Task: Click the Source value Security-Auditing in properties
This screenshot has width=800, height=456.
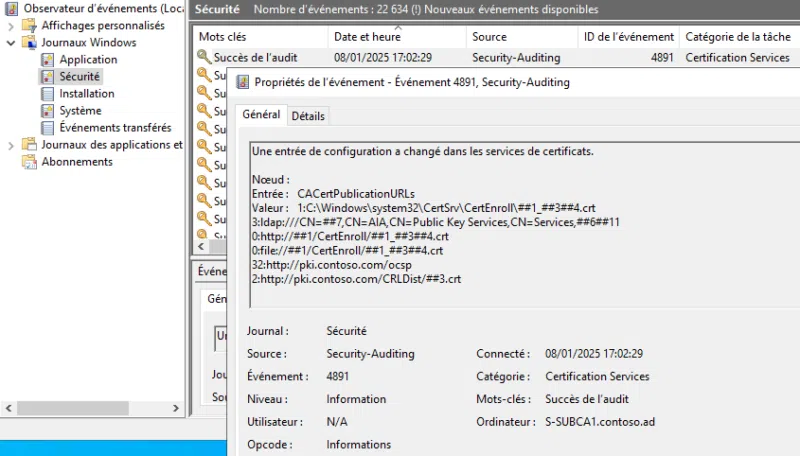Action: pos(370,353)
